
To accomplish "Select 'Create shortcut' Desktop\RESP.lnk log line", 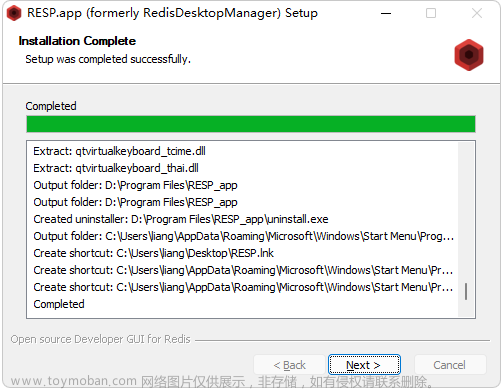I will point(153,253).
